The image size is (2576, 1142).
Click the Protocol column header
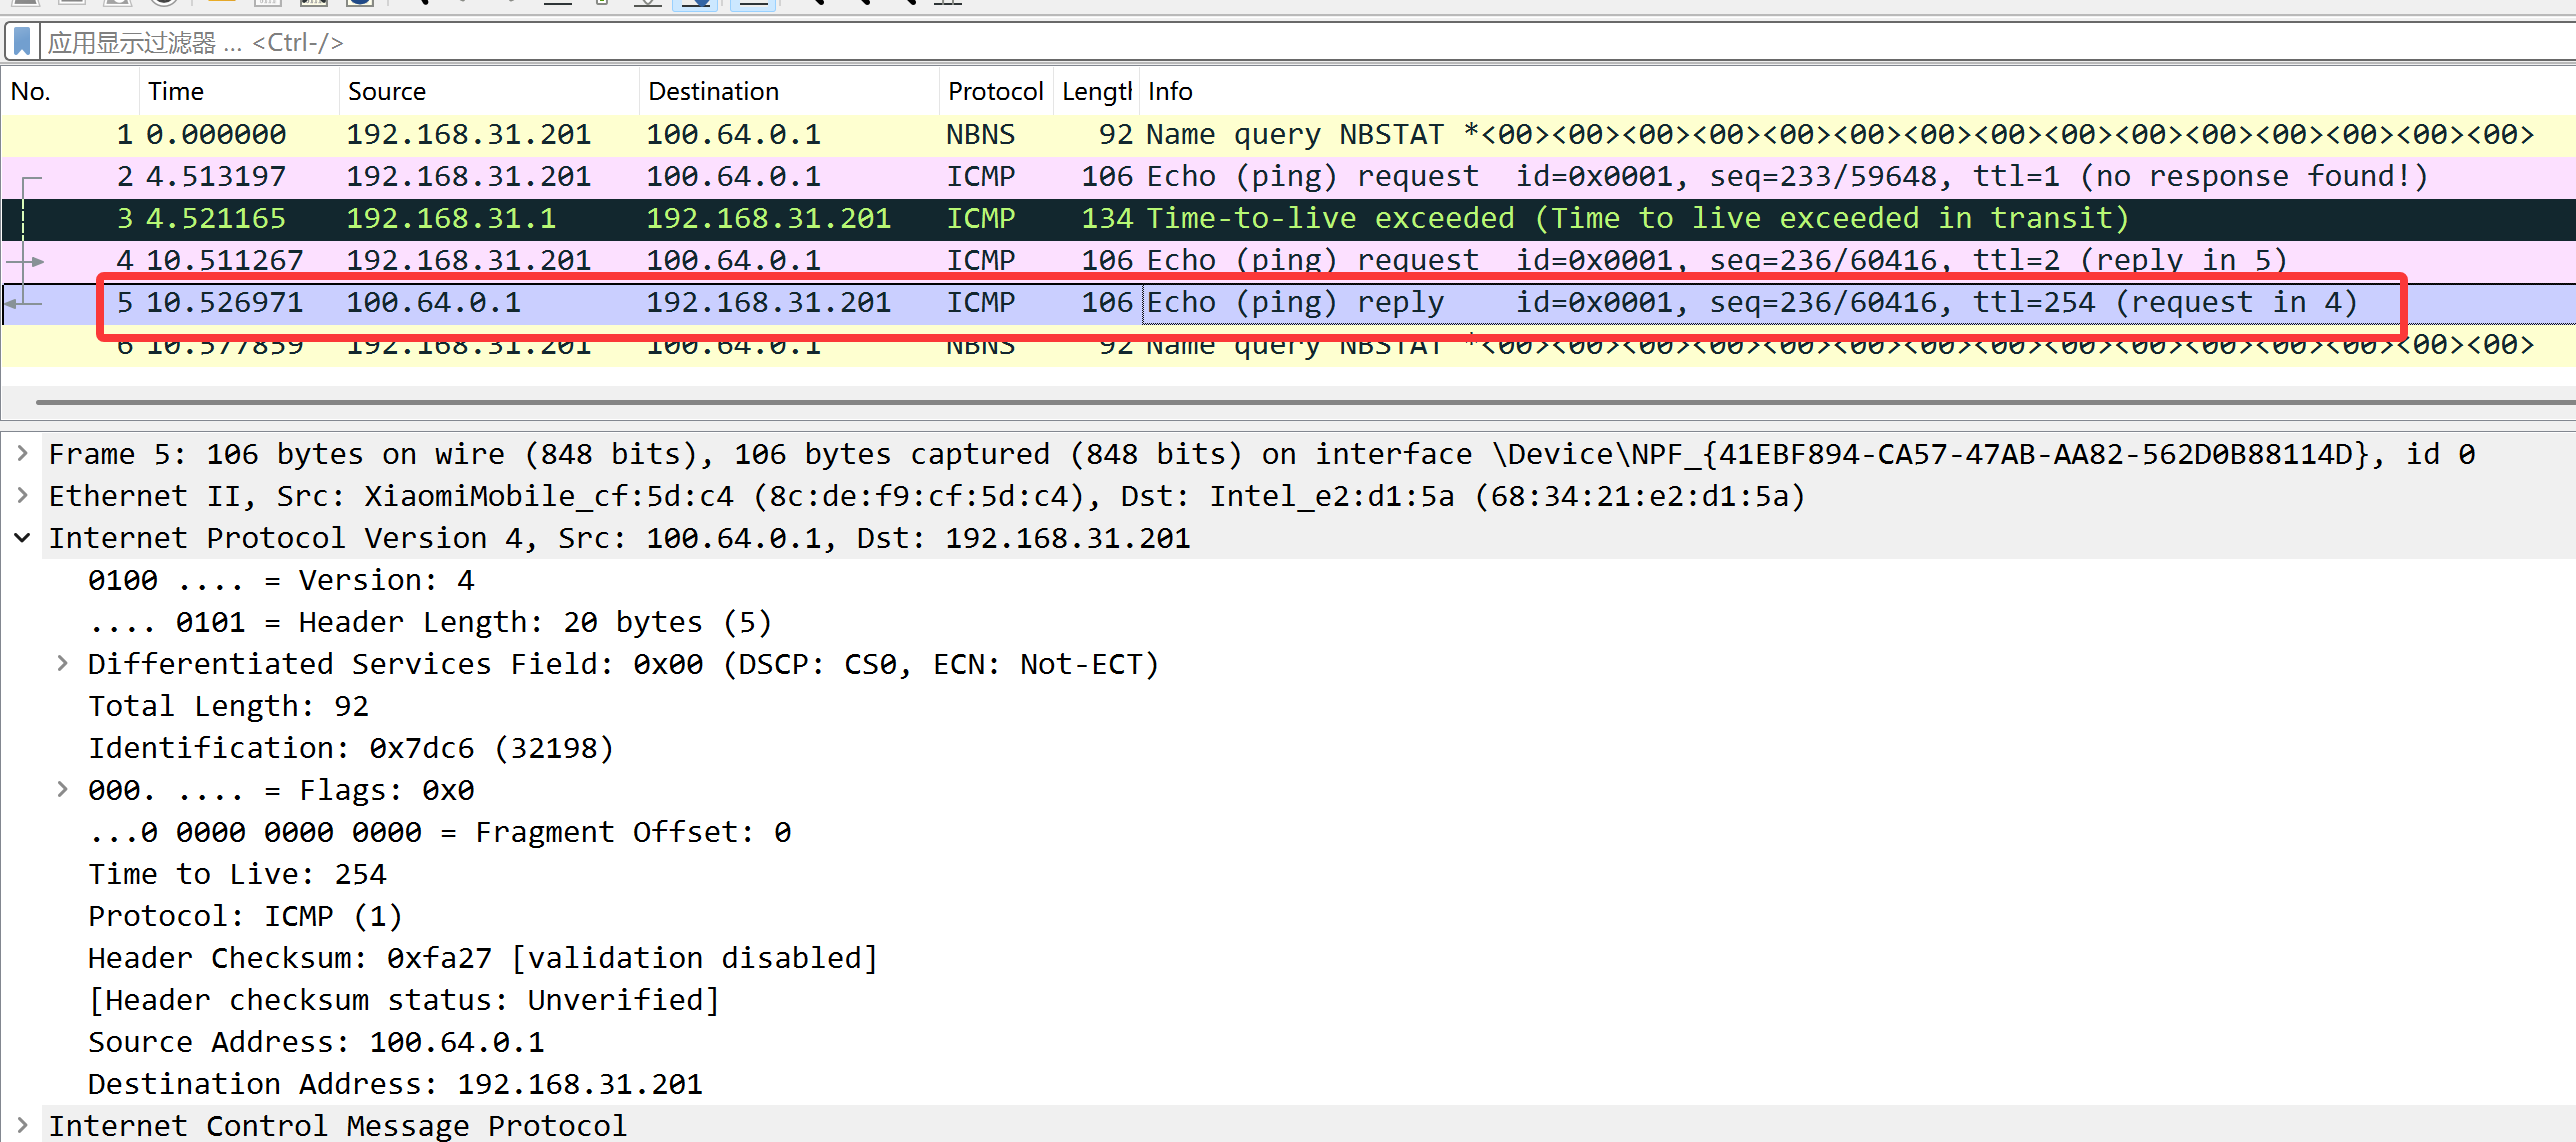995,92
